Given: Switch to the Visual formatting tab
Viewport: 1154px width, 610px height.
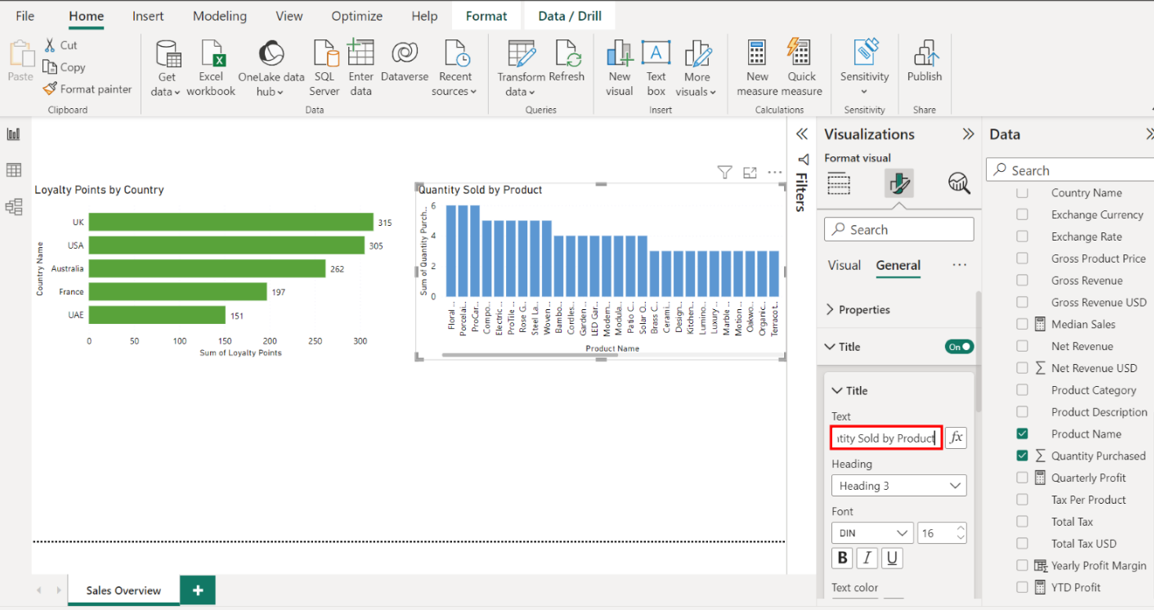Looking at the screenshot, I should pos(844,266).
